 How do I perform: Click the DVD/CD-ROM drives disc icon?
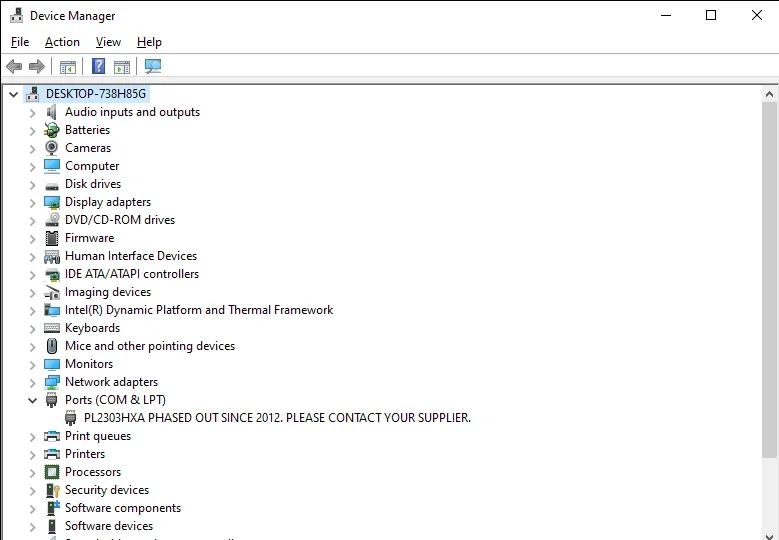click(x=52, y=220)
